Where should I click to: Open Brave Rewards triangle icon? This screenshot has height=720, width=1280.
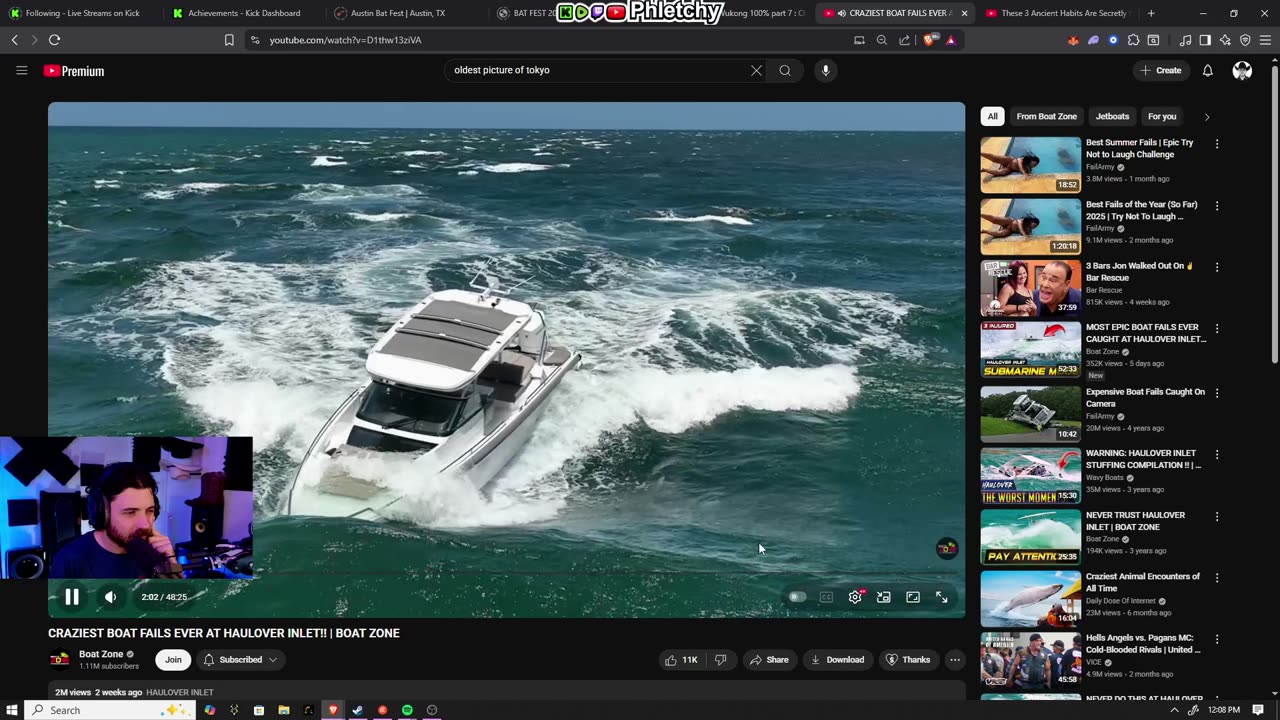point(950,40)
